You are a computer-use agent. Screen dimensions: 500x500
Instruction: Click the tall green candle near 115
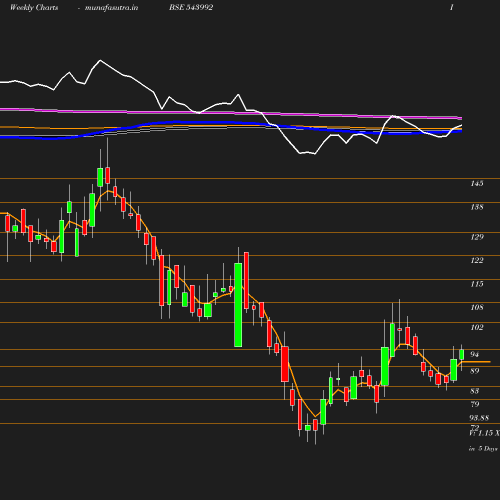[238, 305]
